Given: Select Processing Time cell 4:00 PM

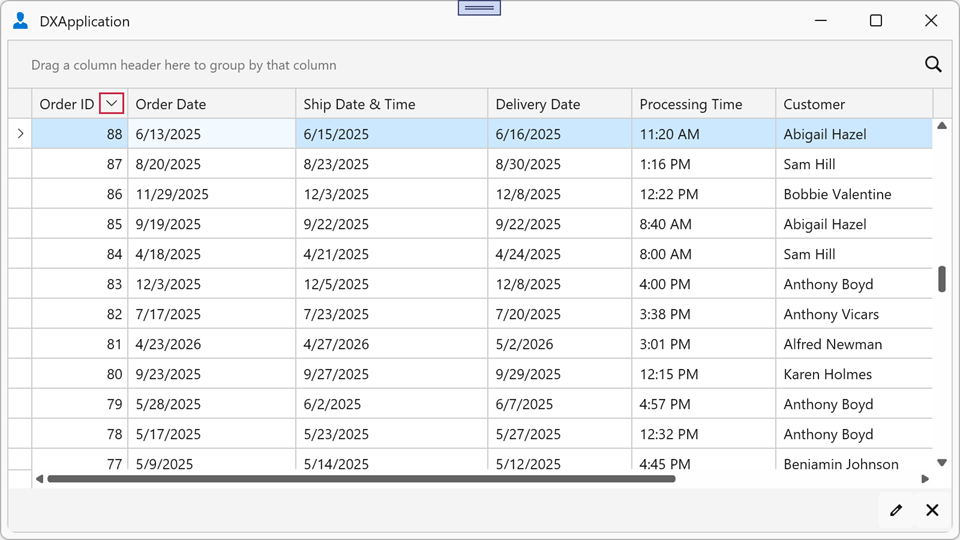Looking at the screenshot, I should tap(703, 284).
